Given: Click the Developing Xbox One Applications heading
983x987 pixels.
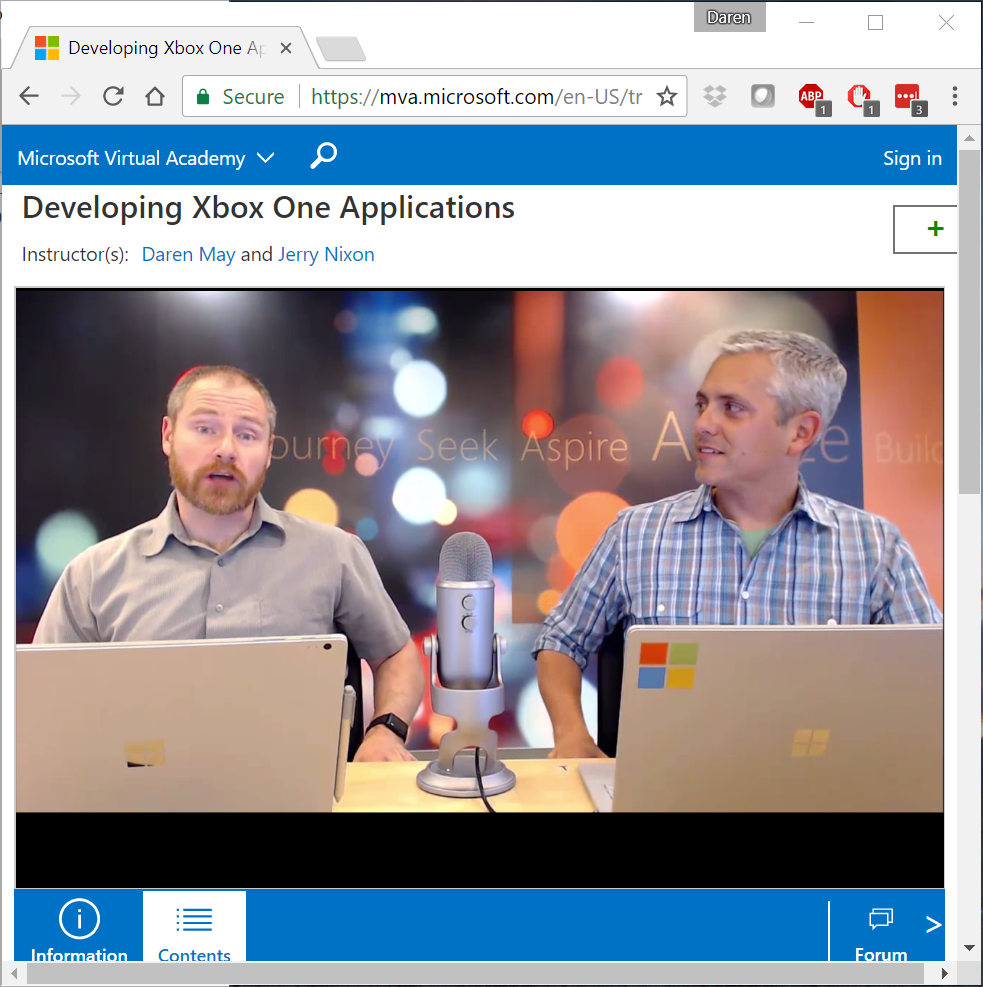Looking at the screenshot, I should (269, 208).
